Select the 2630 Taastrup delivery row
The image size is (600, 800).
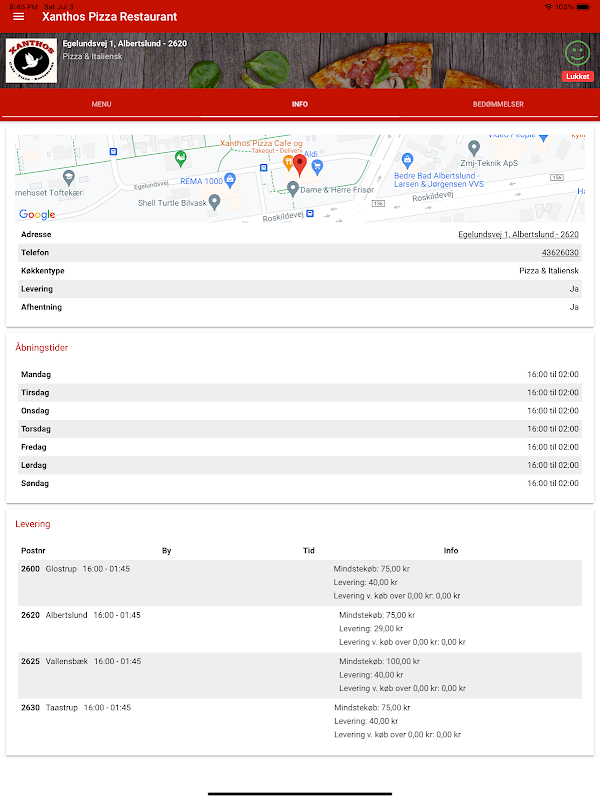tap(300, 721)
